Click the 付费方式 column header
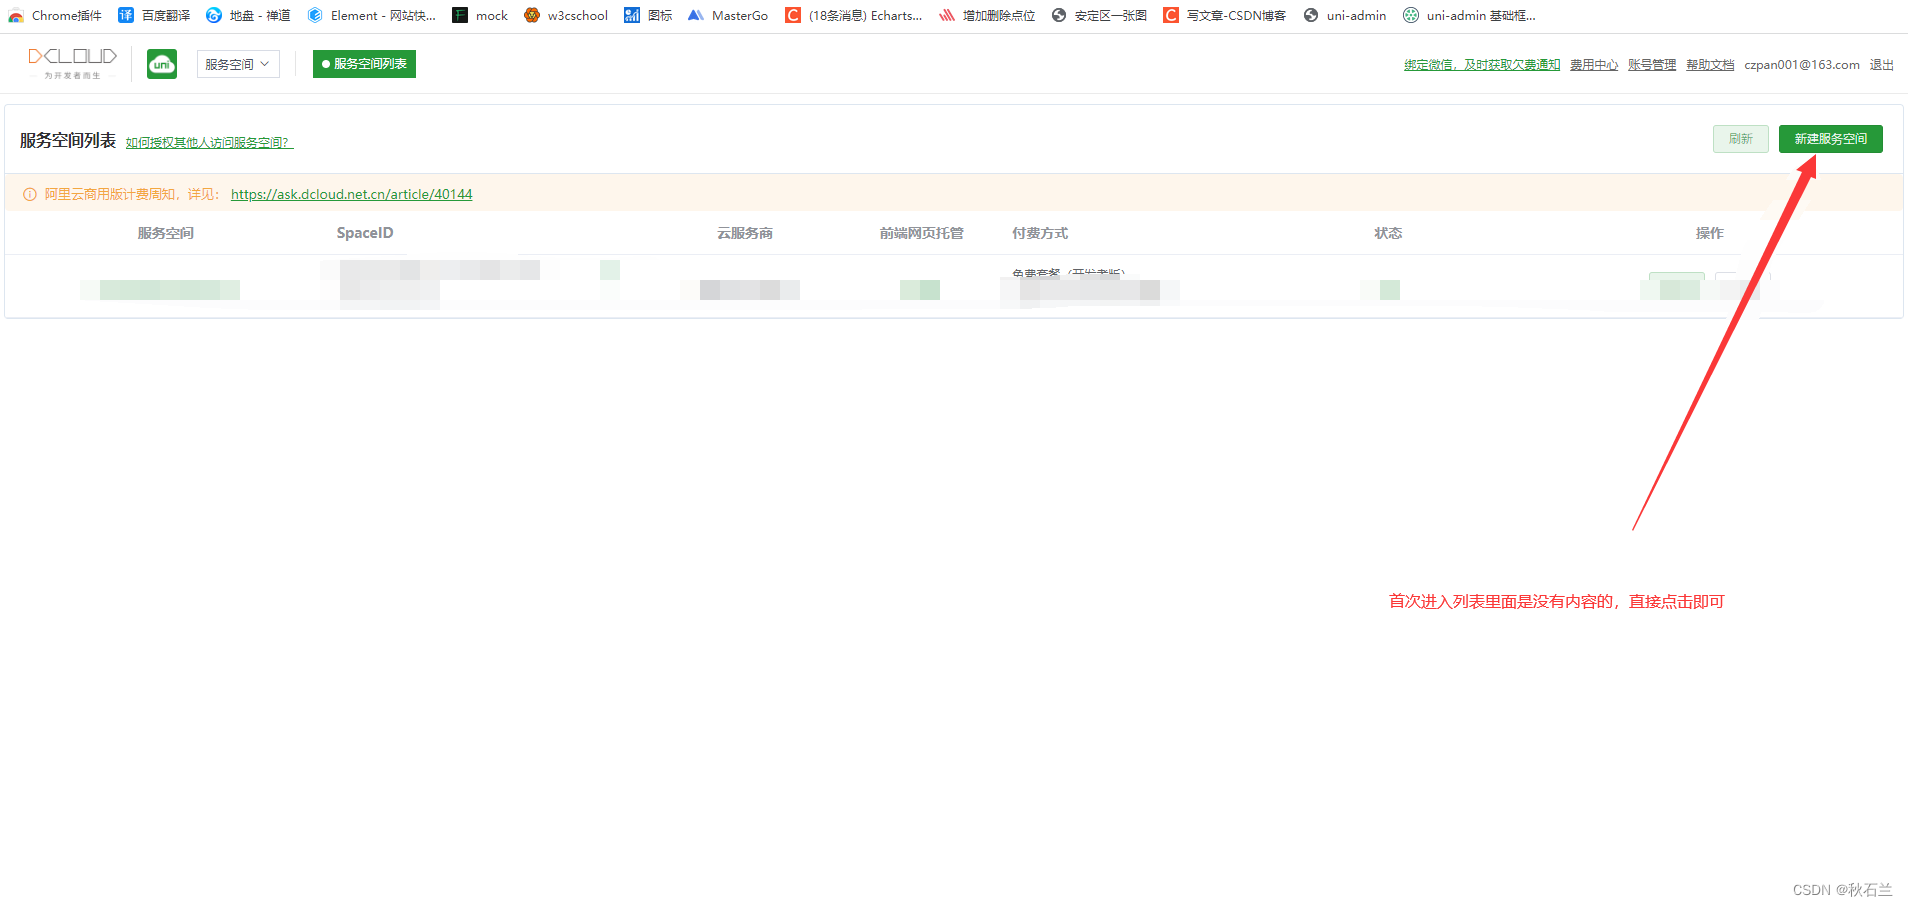1908x906 pixels. click(1039, 233)
